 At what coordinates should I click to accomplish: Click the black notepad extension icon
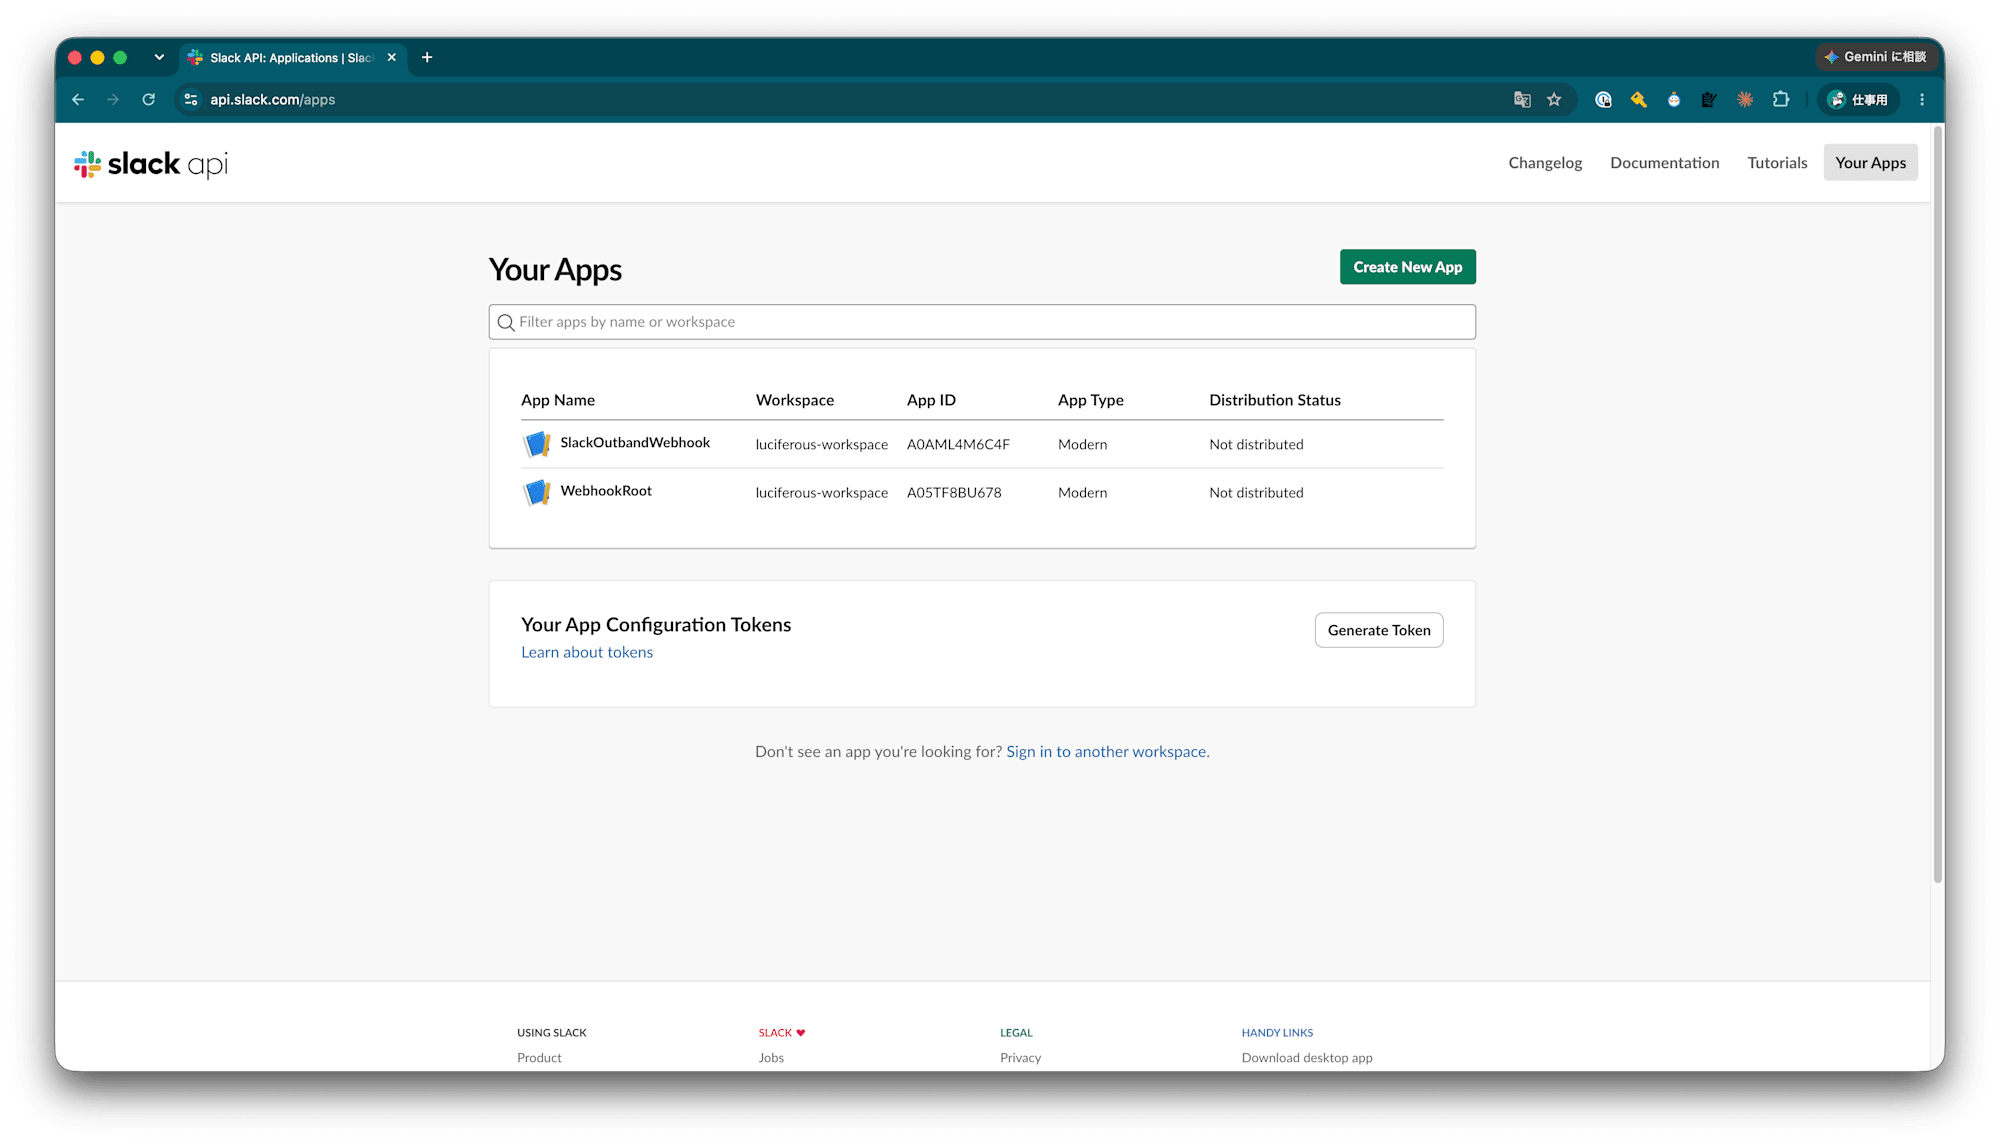pyautogui.click(x=1709, y=100)
